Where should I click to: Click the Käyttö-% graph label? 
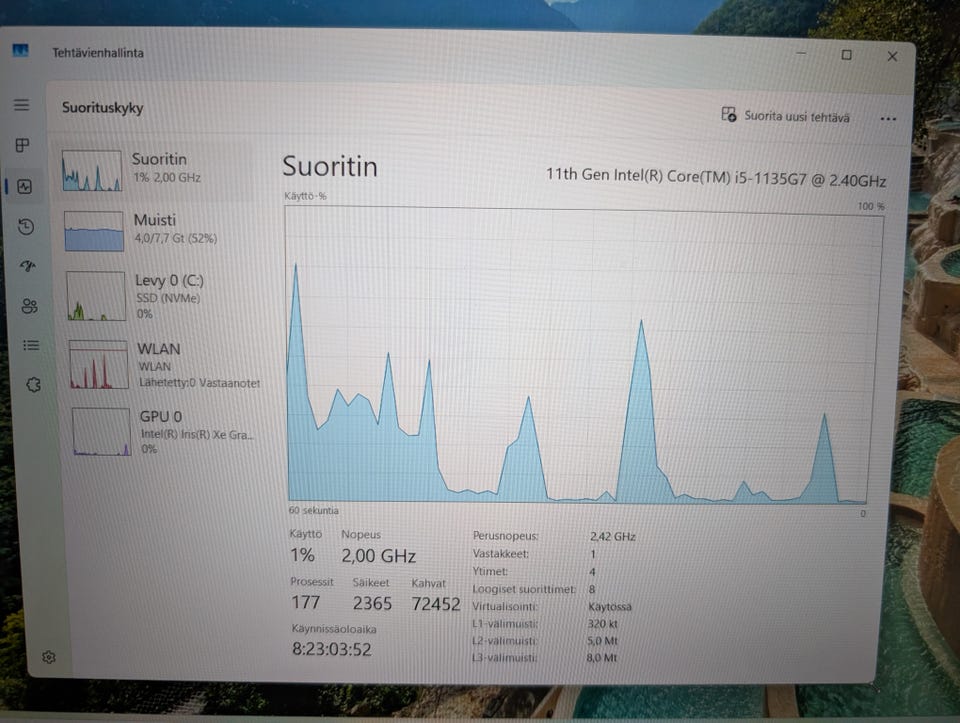pos(305,197)
